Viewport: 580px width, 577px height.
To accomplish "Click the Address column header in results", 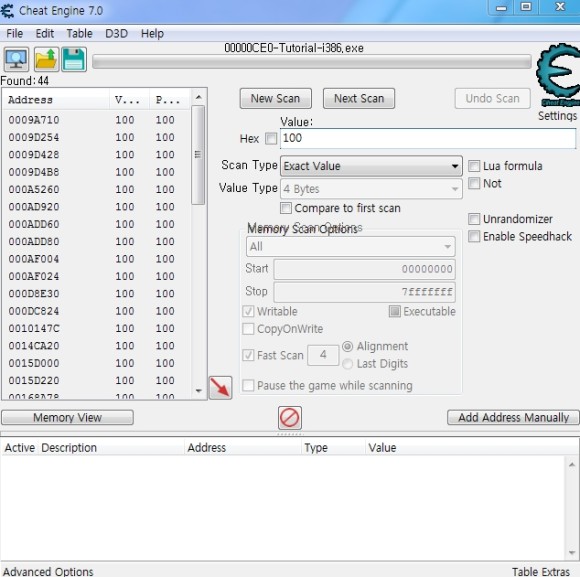I will click(55, 100).
